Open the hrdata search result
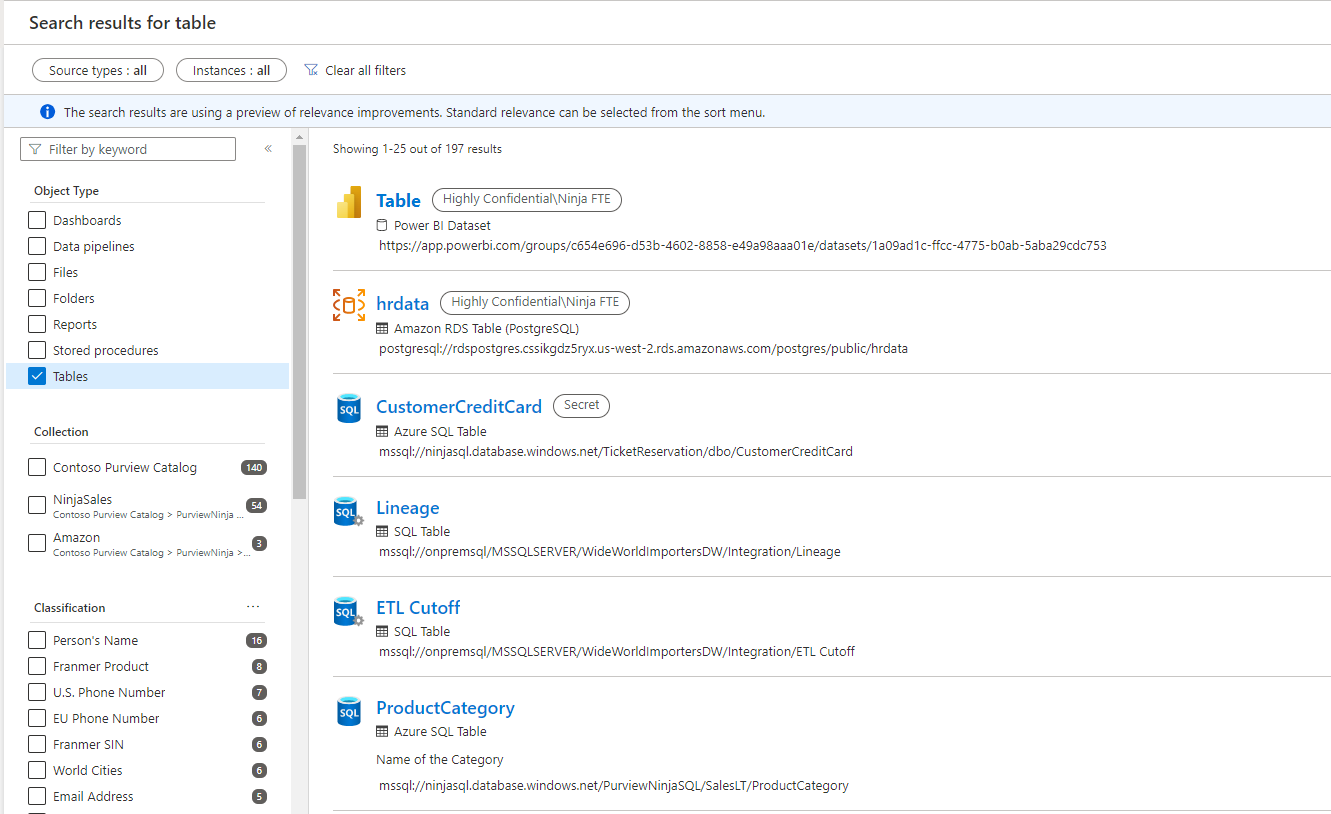Screen dimensions: 1331x814 point(402,304)
